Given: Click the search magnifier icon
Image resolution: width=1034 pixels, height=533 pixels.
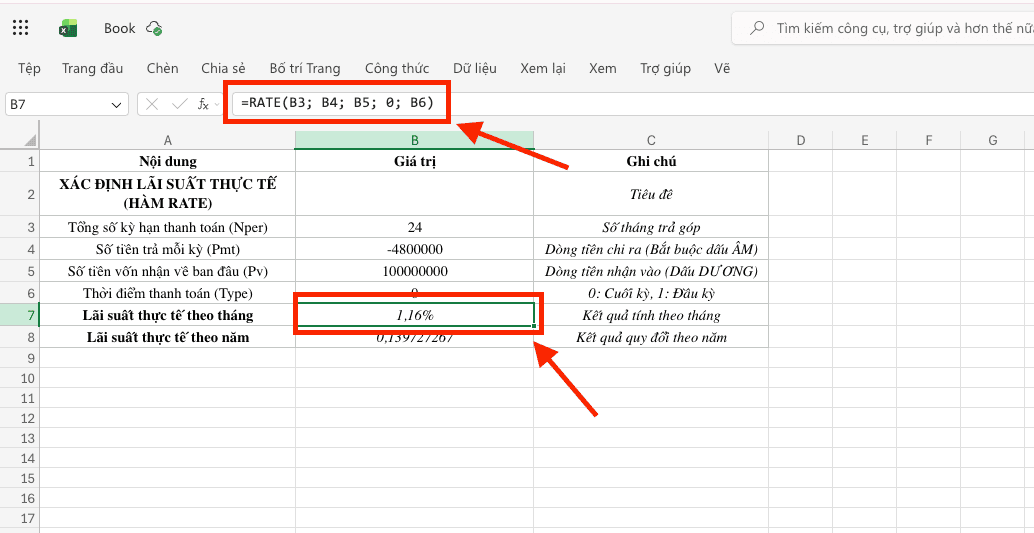Looking at the screenshot, I should point(758,28).
